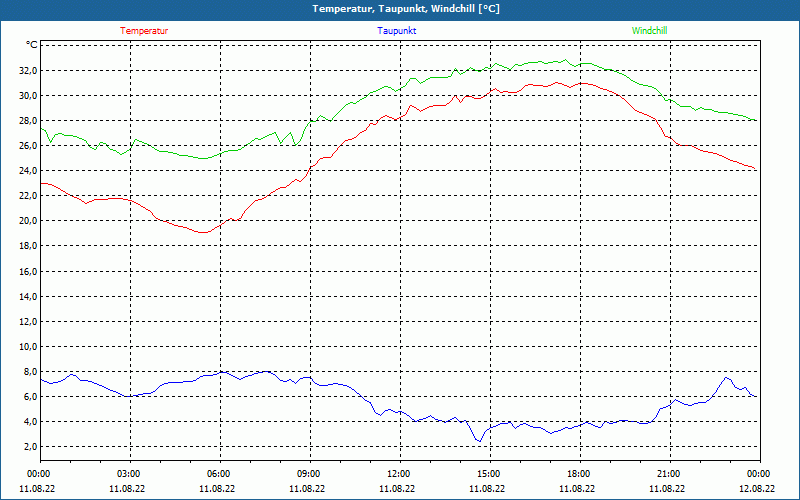Viewport: 800px width, 500px height.
Task: Click the 12,0 y-axis value
Action: pos(28,321)
